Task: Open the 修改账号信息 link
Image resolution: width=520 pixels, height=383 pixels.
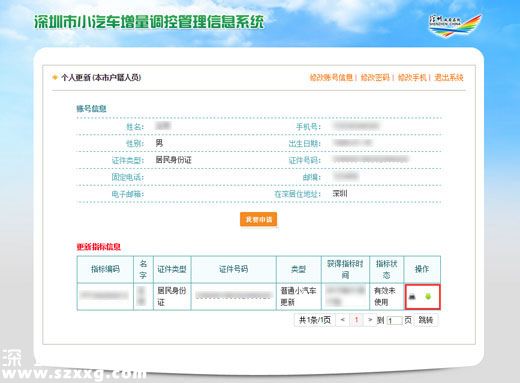Action: pos(331,78)
